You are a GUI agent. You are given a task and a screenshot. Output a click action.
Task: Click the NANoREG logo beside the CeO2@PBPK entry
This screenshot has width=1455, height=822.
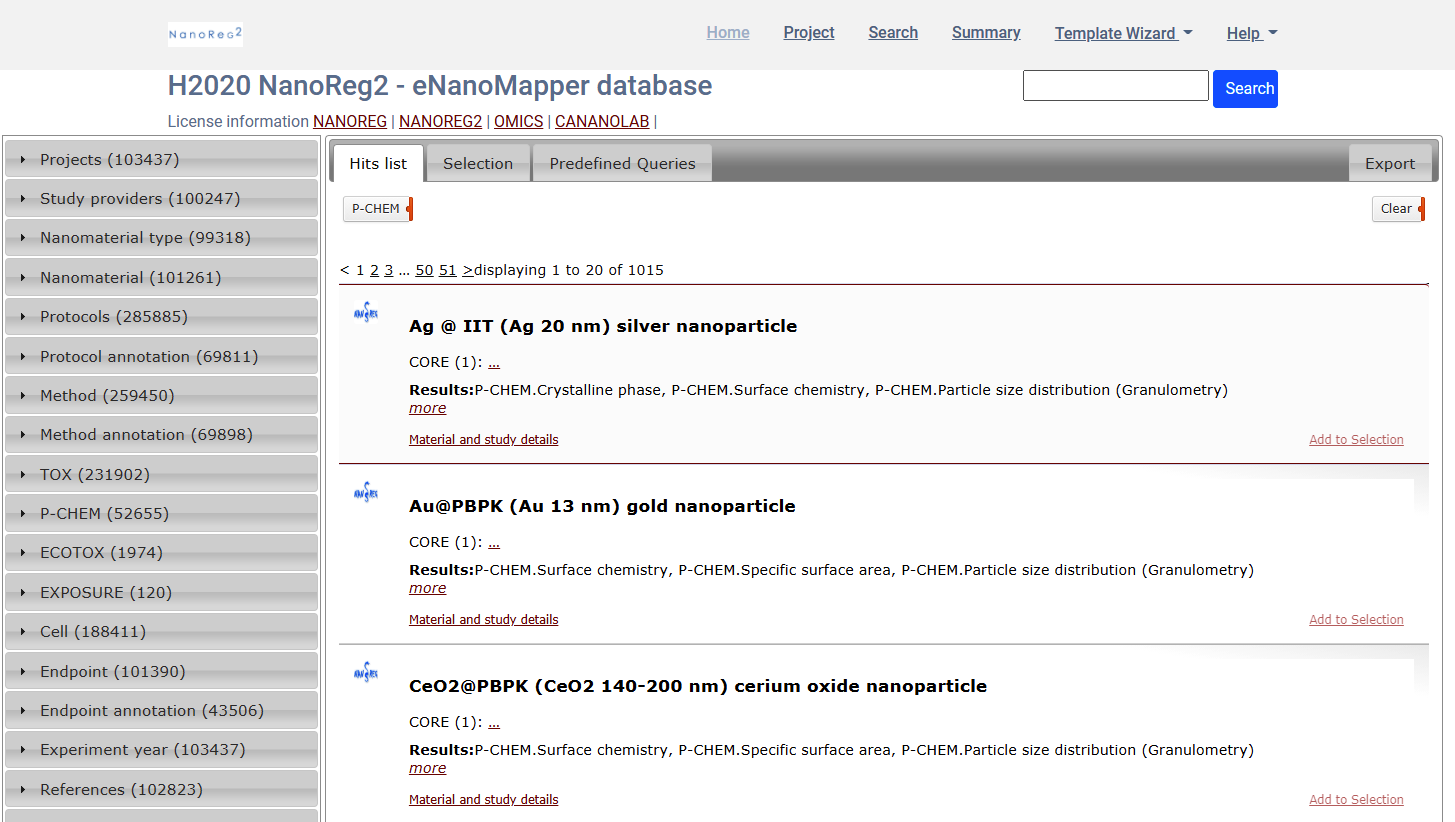click(x=366, y=671)
